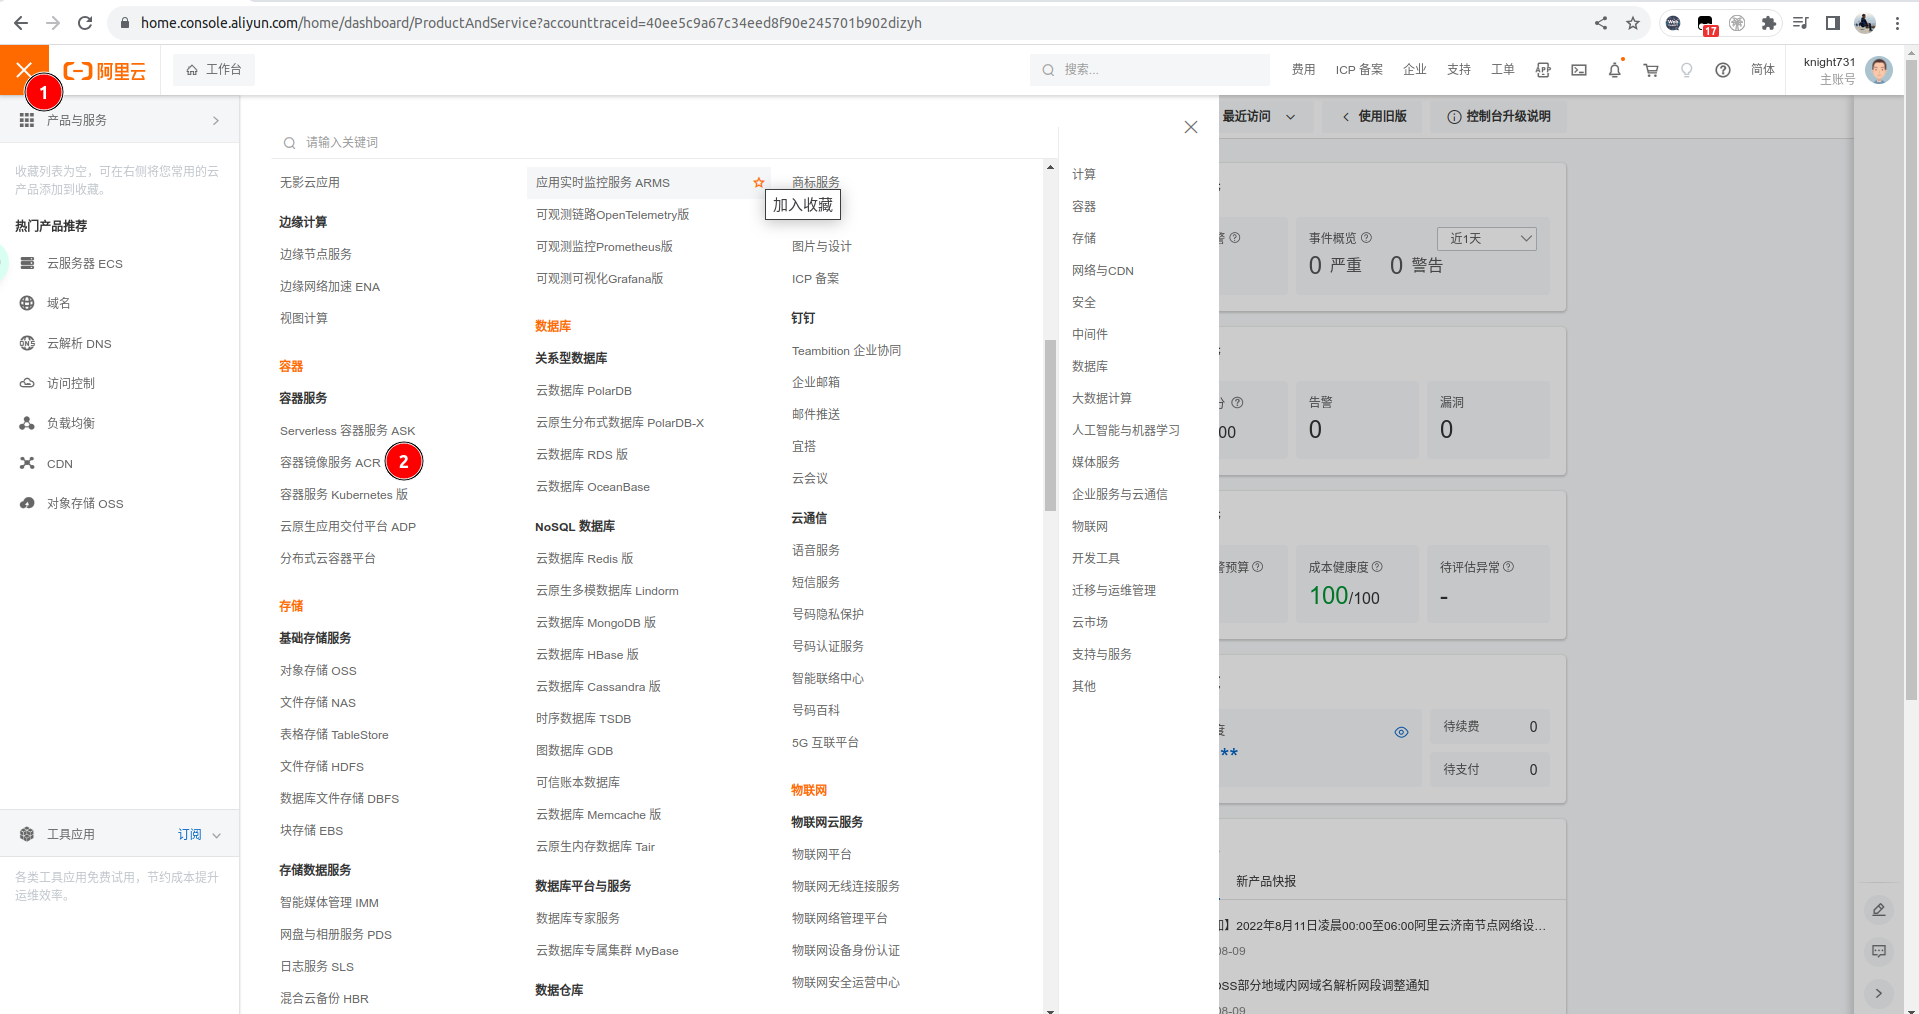Screen dimensions: 1919x1014
Task: Open 容器镜像服务 ACR
Action: (x=330, y=463)
